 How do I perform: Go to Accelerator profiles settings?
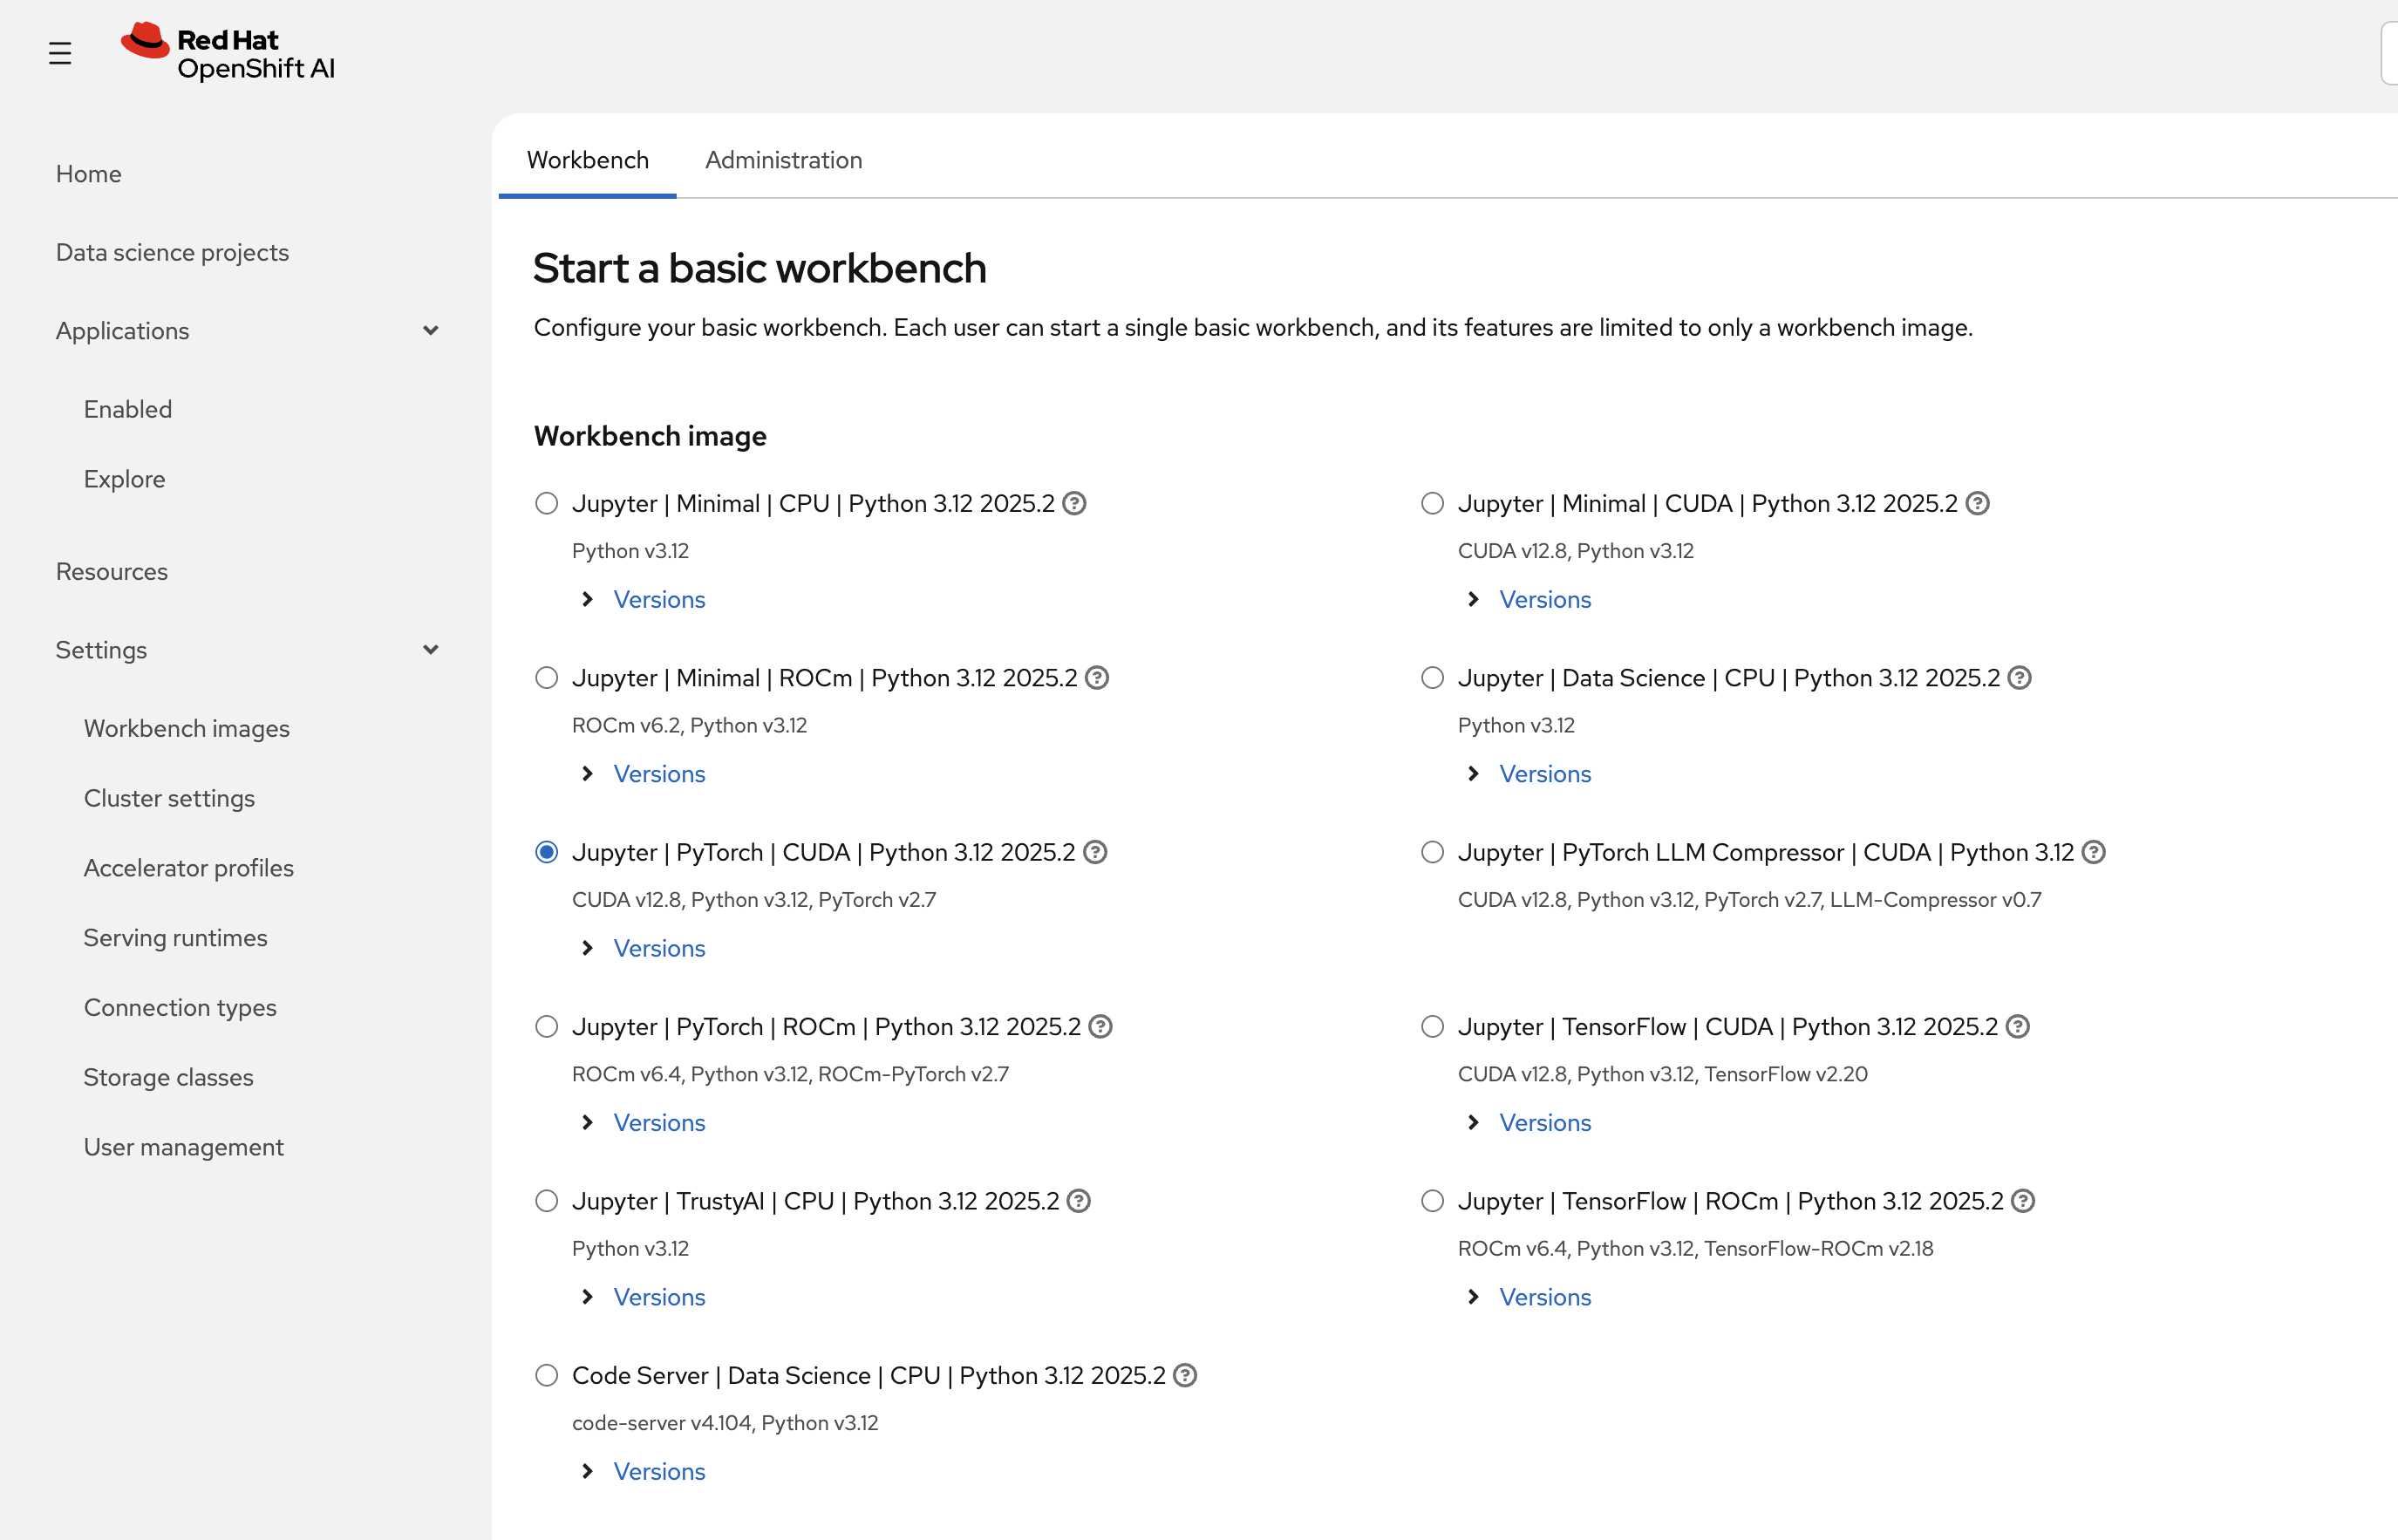(x=188, y=868)
